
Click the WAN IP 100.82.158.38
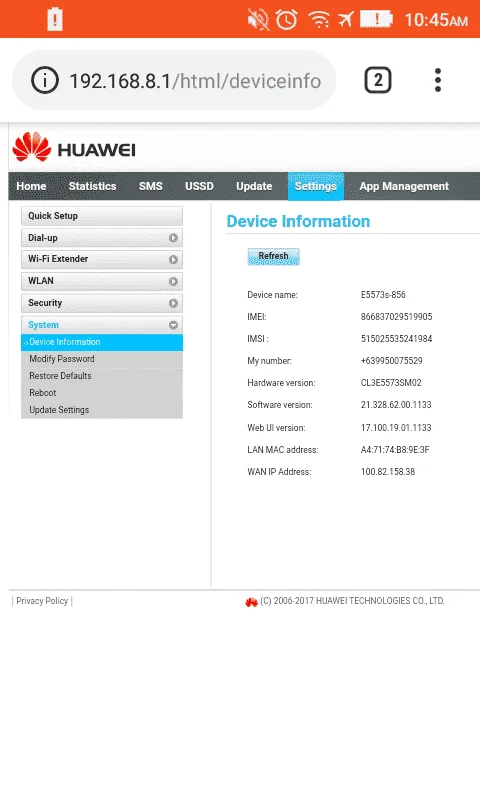(388, 472)
